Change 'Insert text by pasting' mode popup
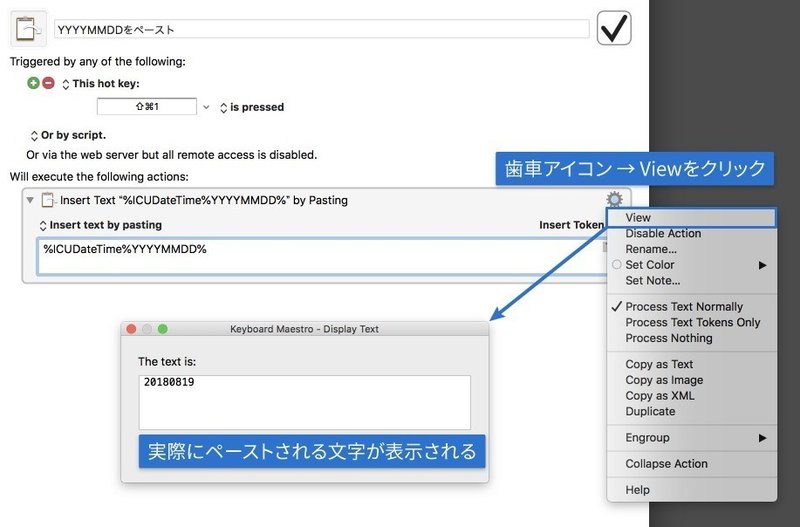The width and height of the screenshot is (800, 527). point(101,225)
